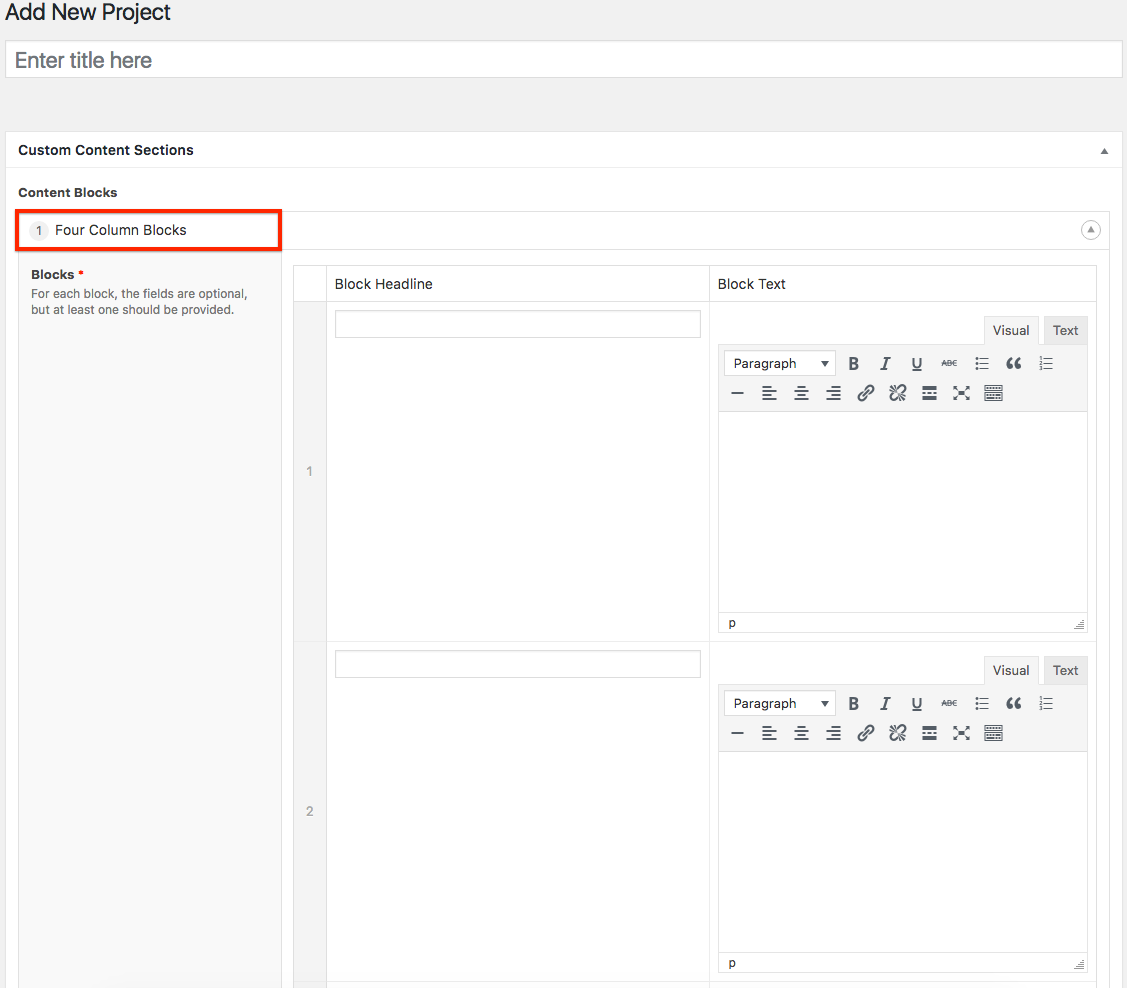Collapse the Four Column Blocks layout
The height and width of the screenshot is (988, 1127).
click(x=1090, y=230)
